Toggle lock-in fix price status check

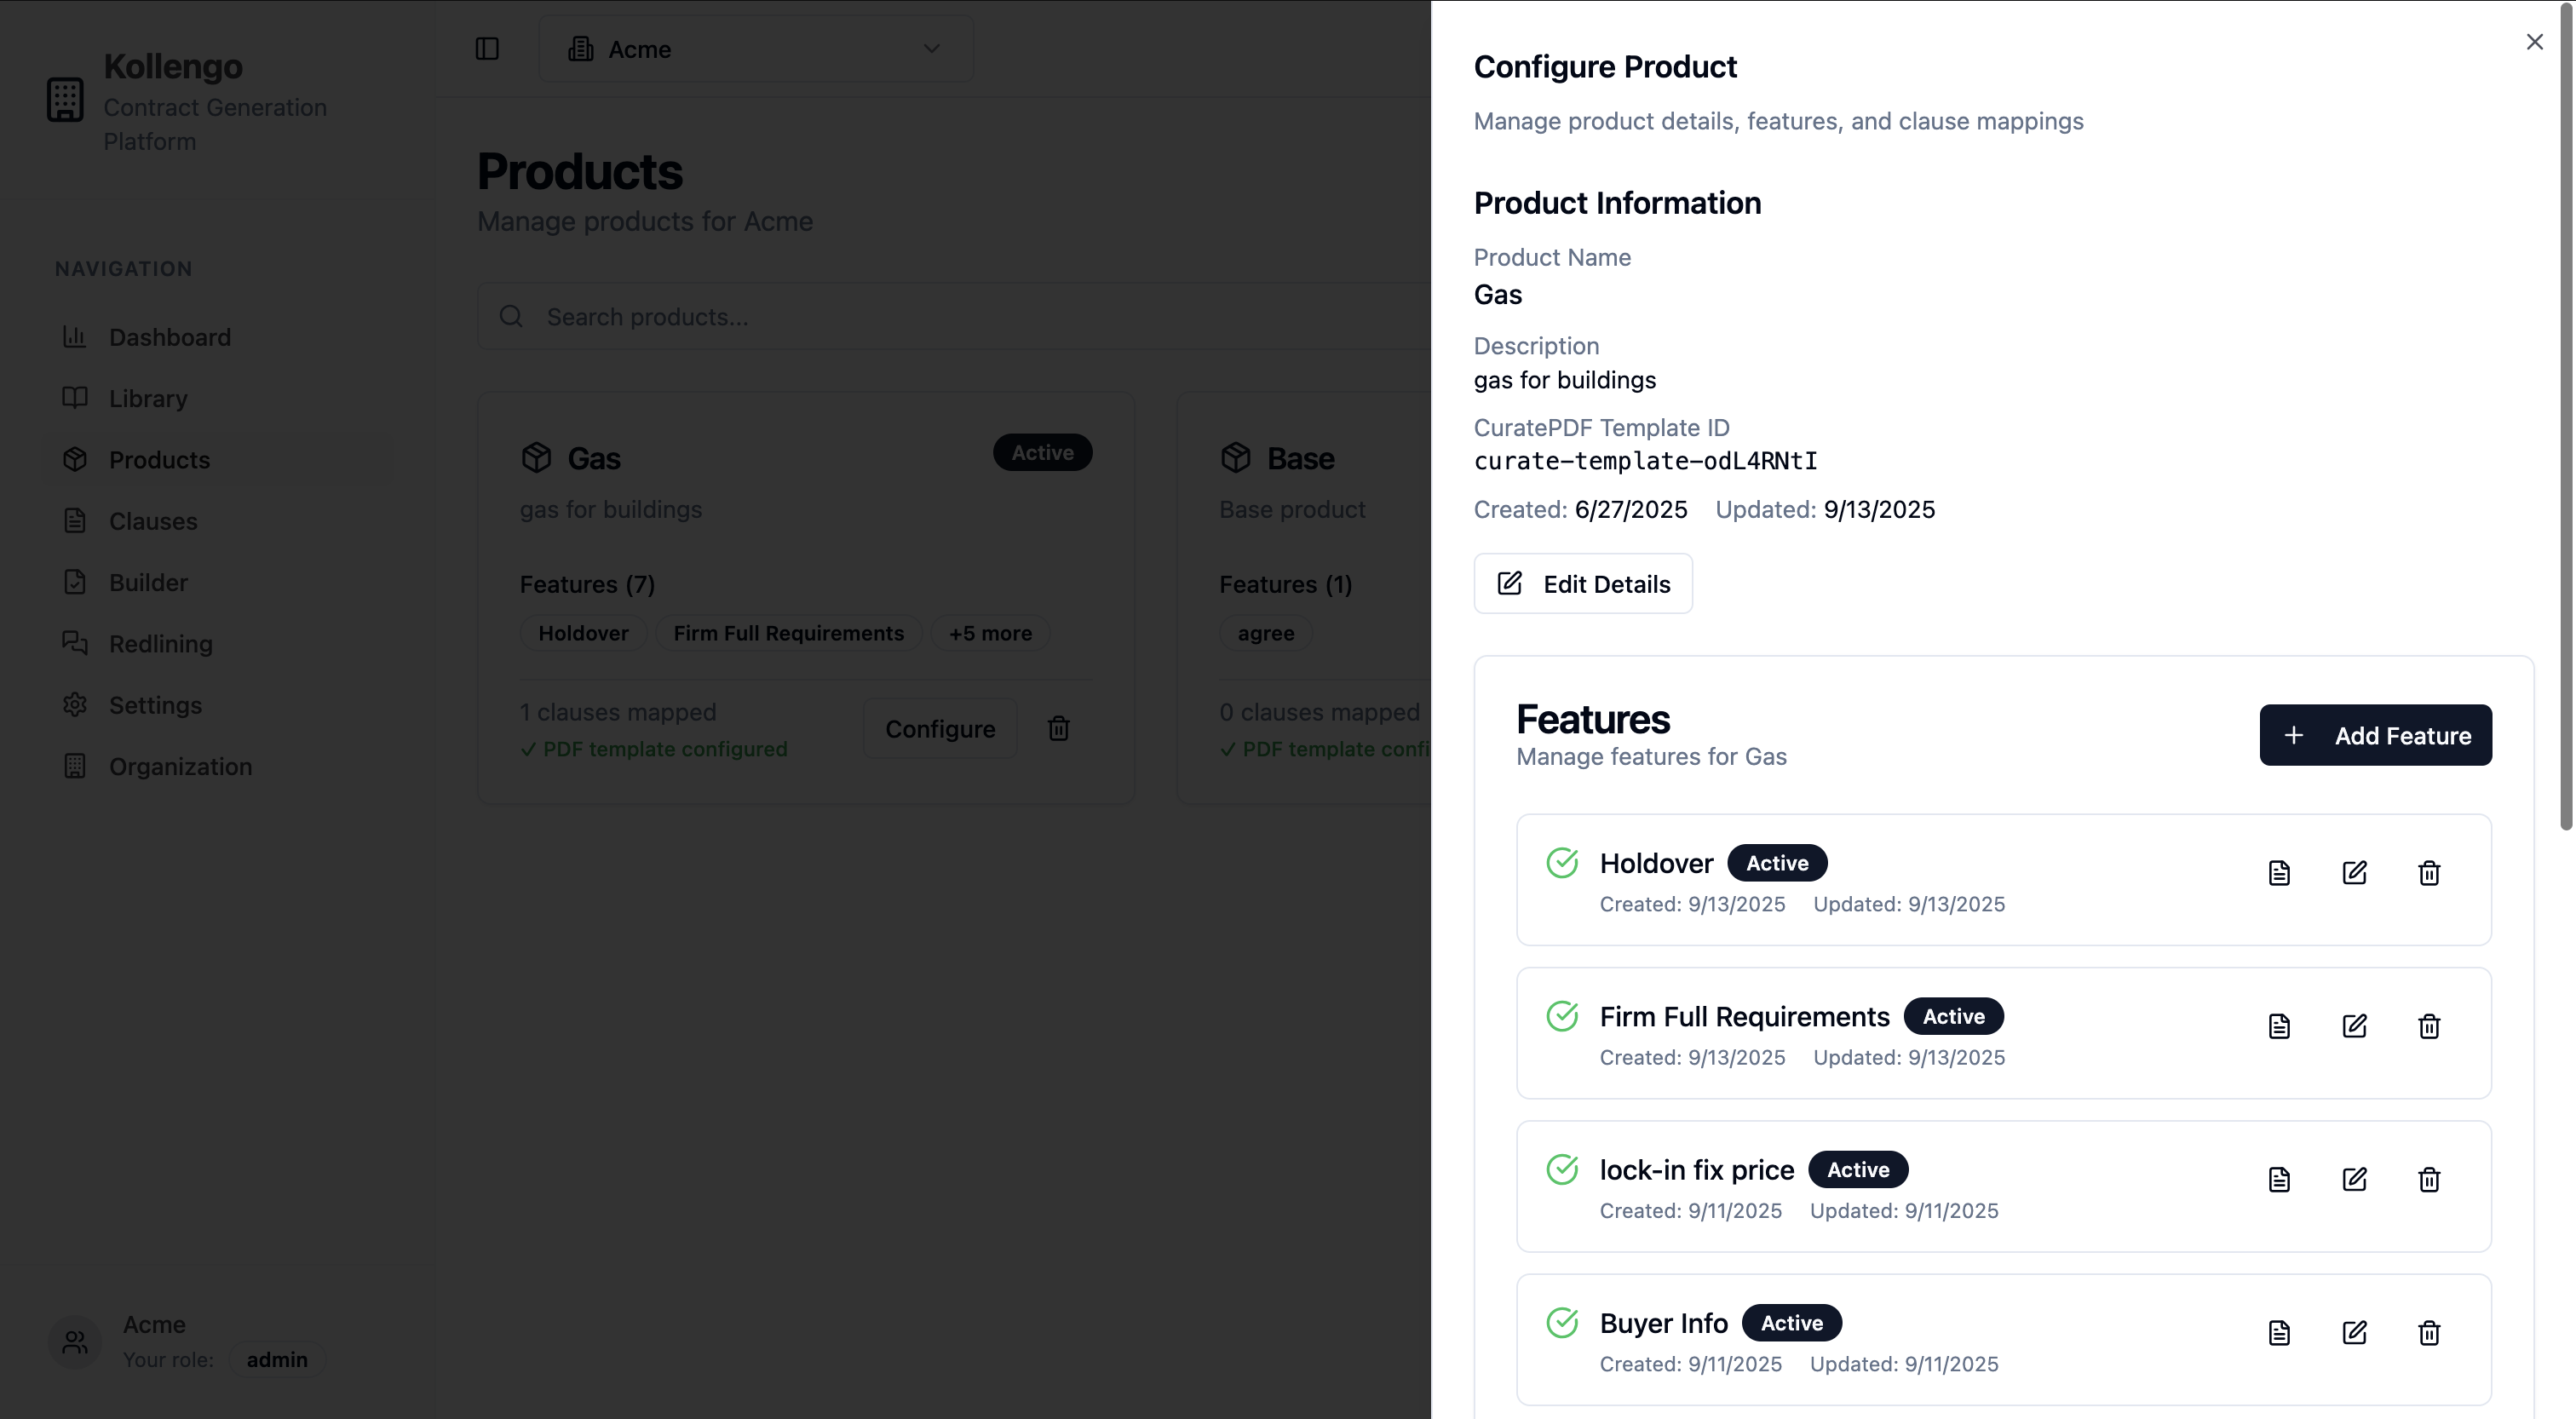click(1562, 1170)
